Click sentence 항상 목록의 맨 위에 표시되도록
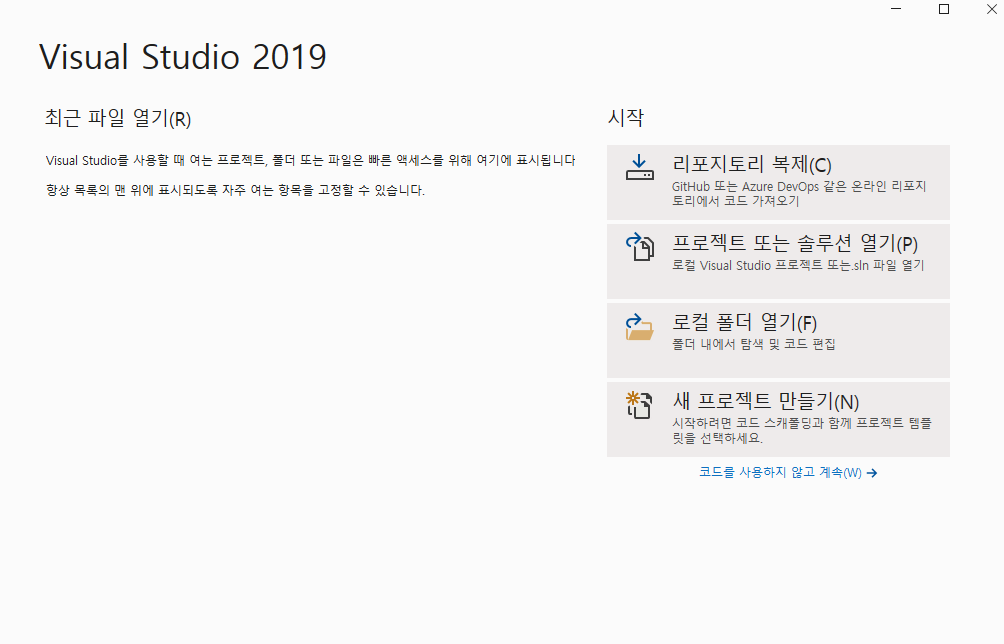This screenshot has height=644, width=1004. pyautogui.click(x=235, y=190)
